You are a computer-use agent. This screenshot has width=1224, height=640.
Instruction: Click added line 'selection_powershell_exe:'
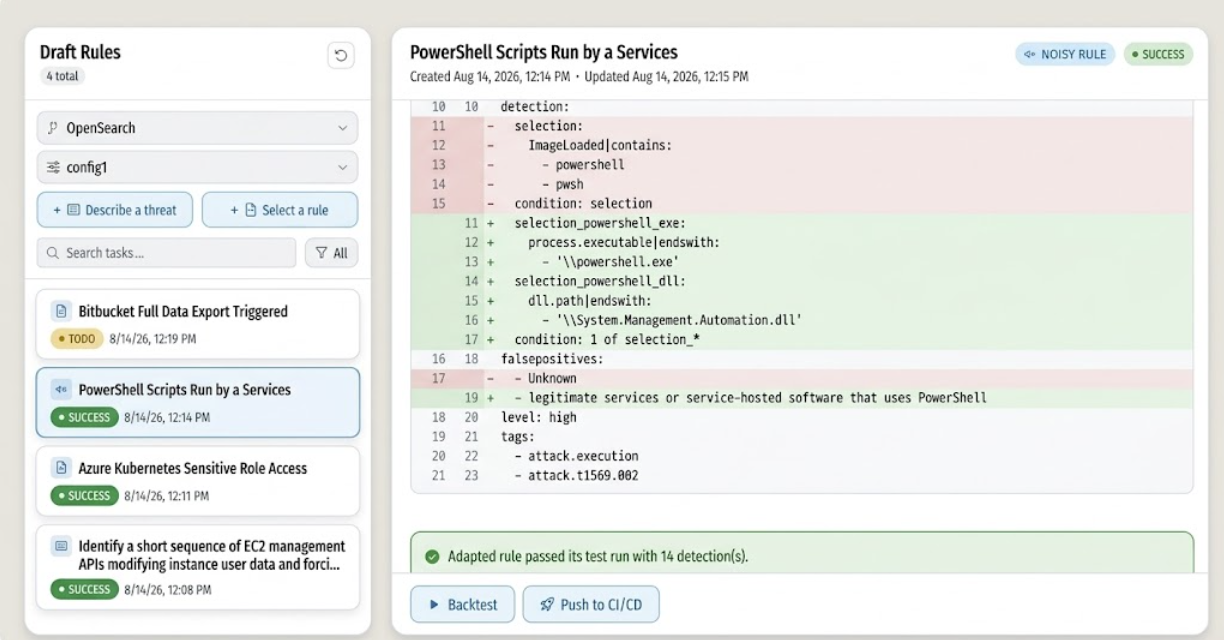click(802, 223)
